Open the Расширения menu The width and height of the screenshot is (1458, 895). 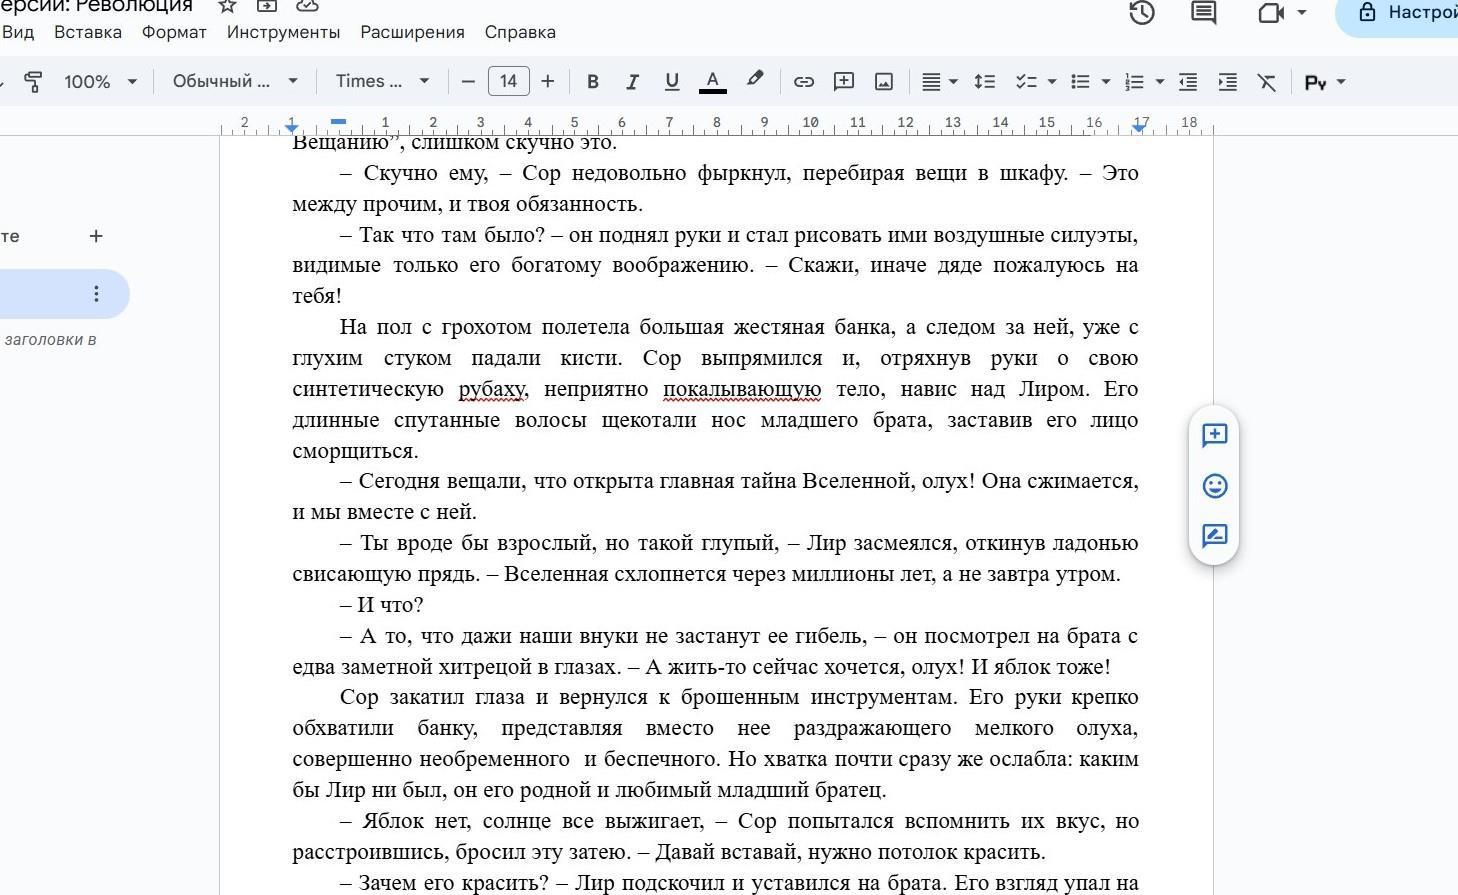412,32
